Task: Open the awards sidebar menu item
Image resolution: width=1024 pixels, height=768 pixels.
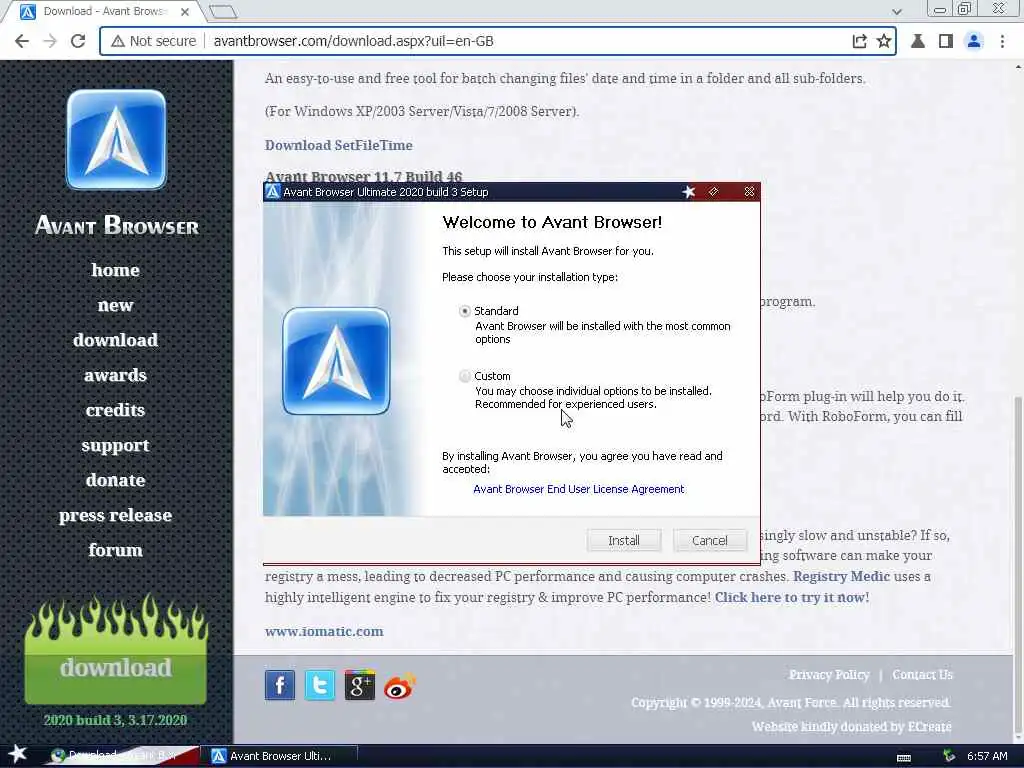Action: pos(116,375)
